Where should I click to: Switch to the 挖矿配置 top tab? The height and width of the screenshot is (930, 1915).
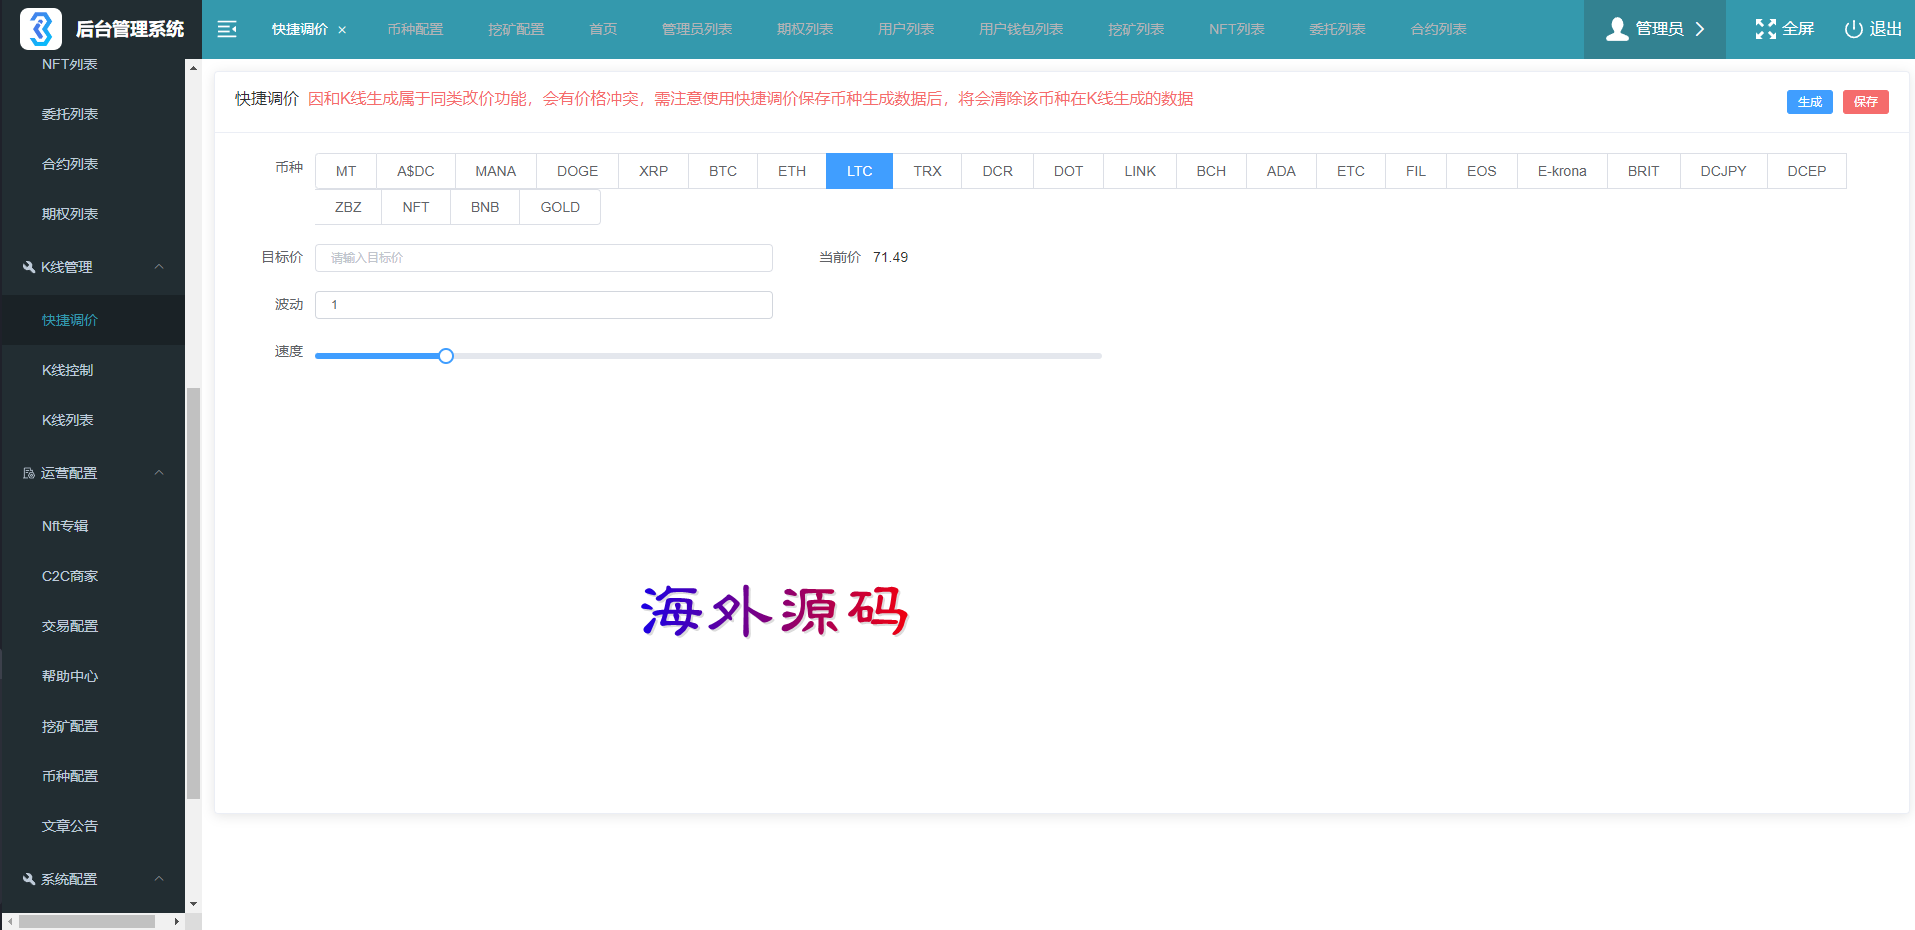click(x=516, y=29)
